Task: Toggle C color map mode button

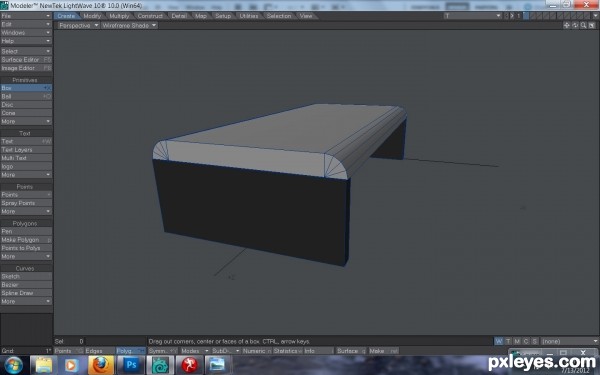Action: click(x=526, y=341)
